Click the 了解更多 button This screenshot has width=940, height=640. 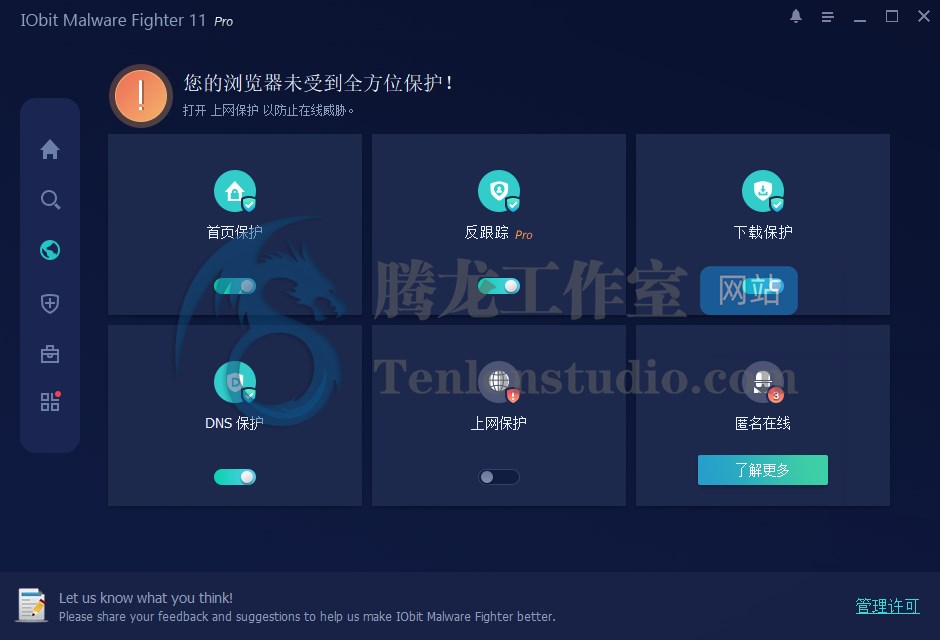(763, 470)
